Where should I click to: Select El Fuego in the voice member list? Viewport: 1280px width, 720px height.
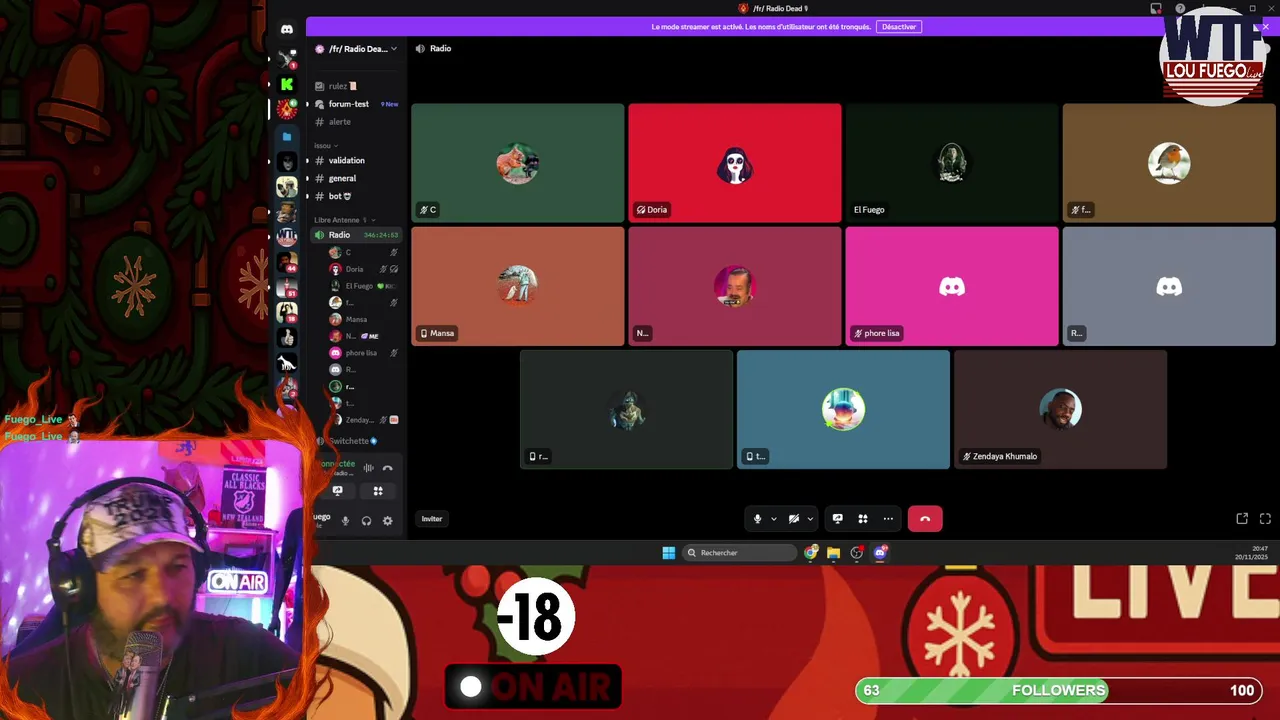click(x=364, y=286)
